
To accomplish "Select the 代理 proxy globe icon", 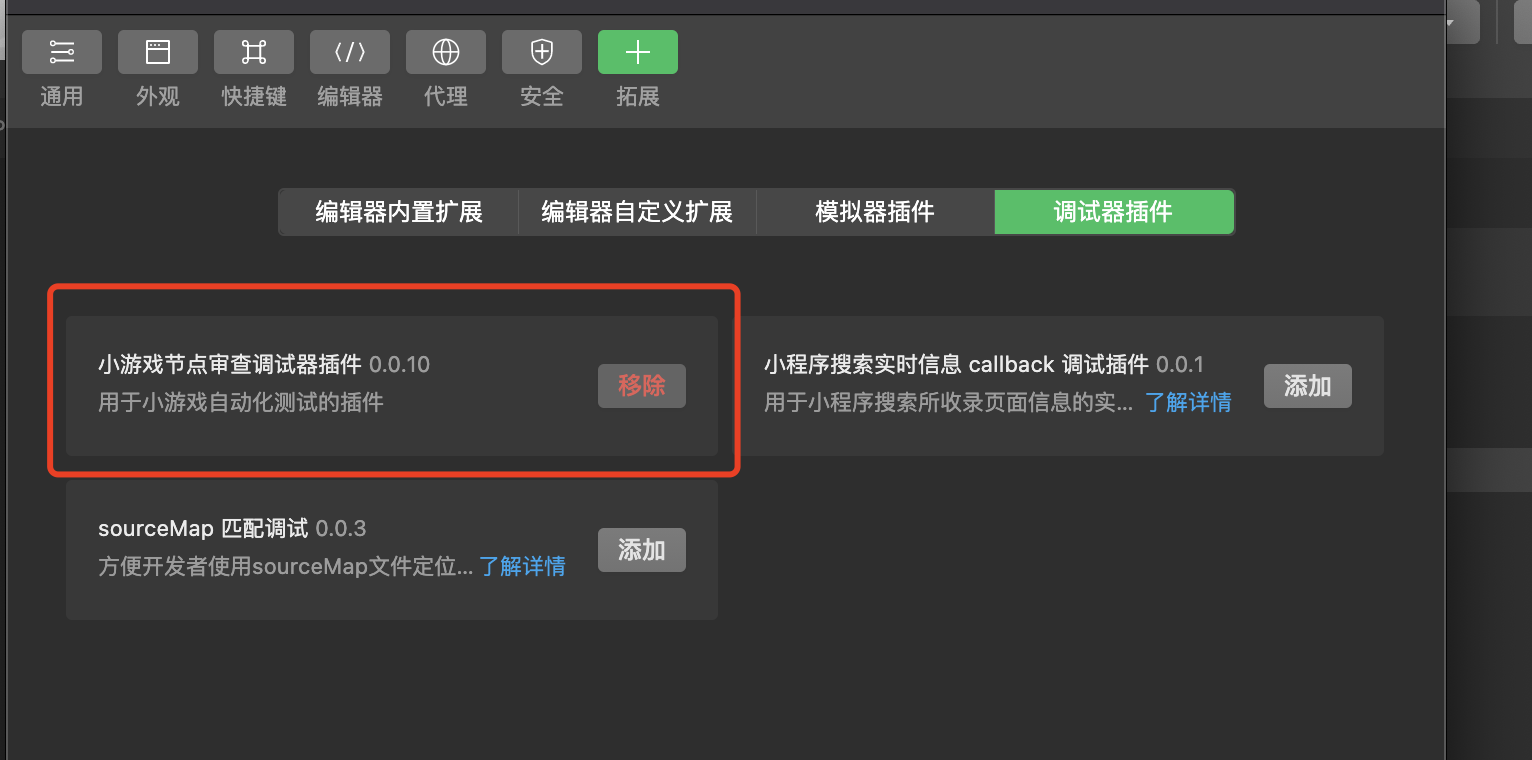I will click(446, 52).
